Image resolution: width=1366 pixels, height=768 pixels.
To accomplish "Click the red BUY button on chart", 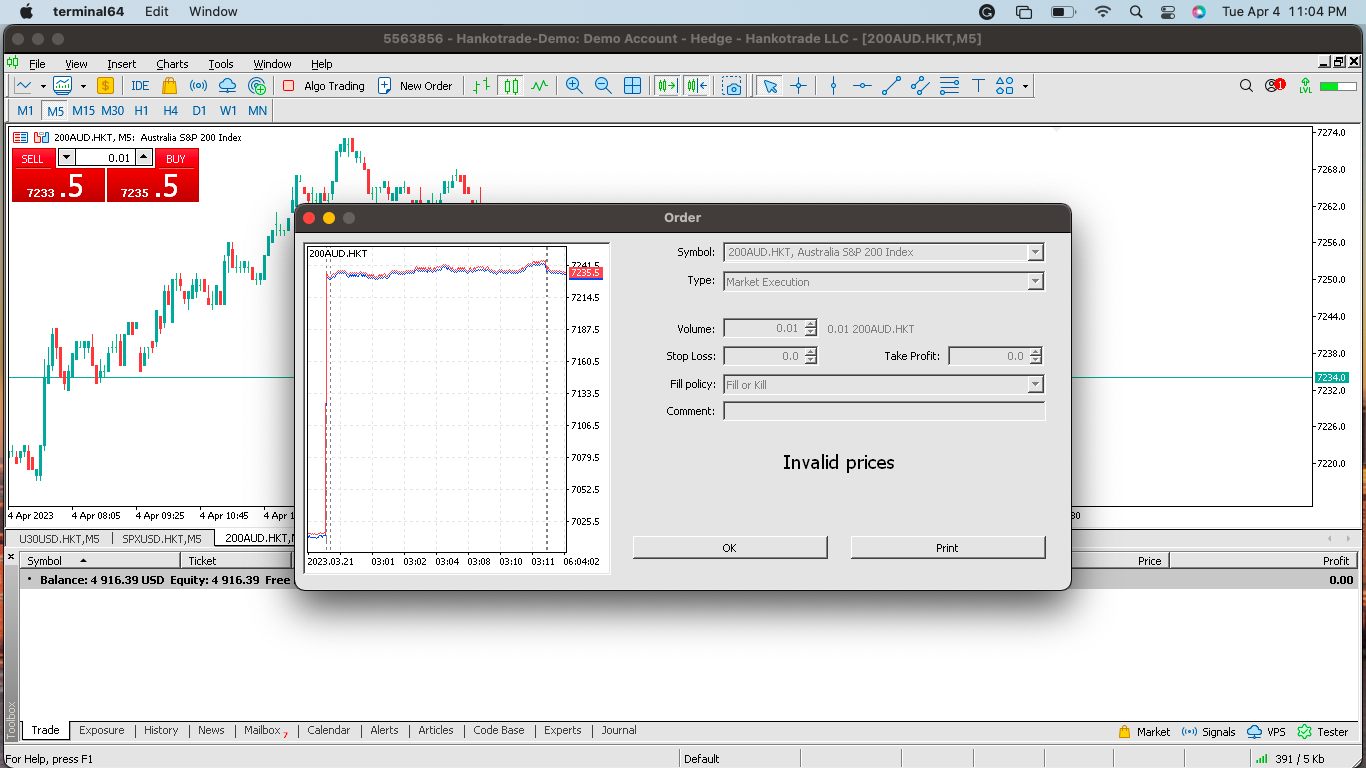I will pos(176,159).
